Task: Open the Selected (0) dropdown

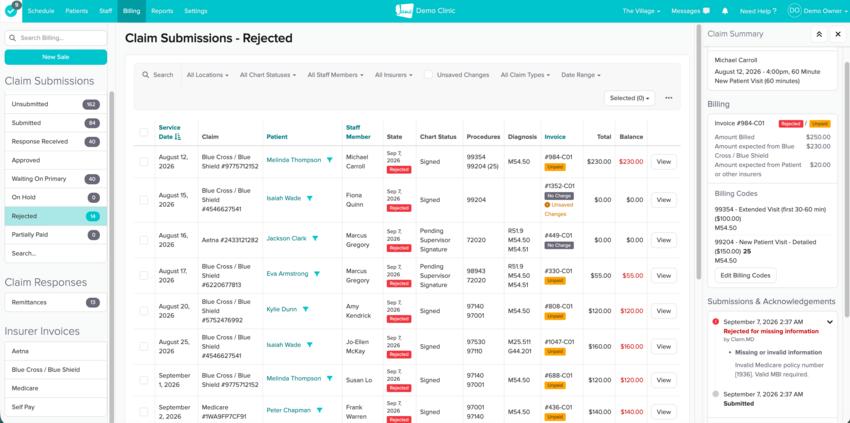Action: (629, 98)
